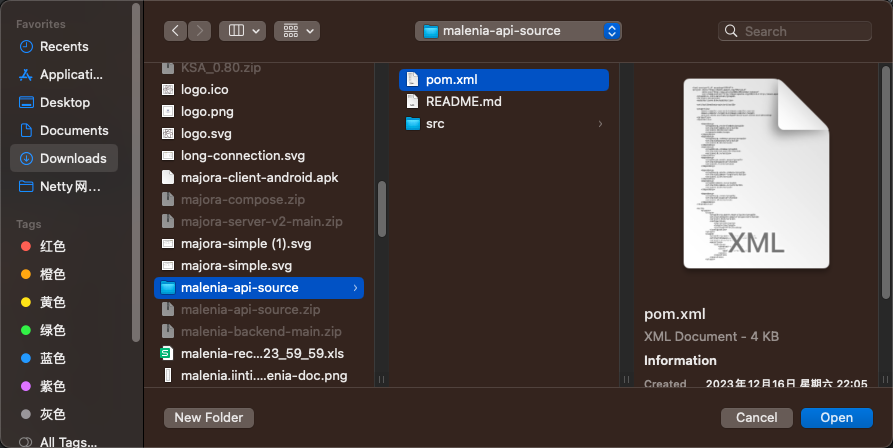Open Recents in sidebar
This screenshot has width=893, height=448.
(x=63, y=46)
